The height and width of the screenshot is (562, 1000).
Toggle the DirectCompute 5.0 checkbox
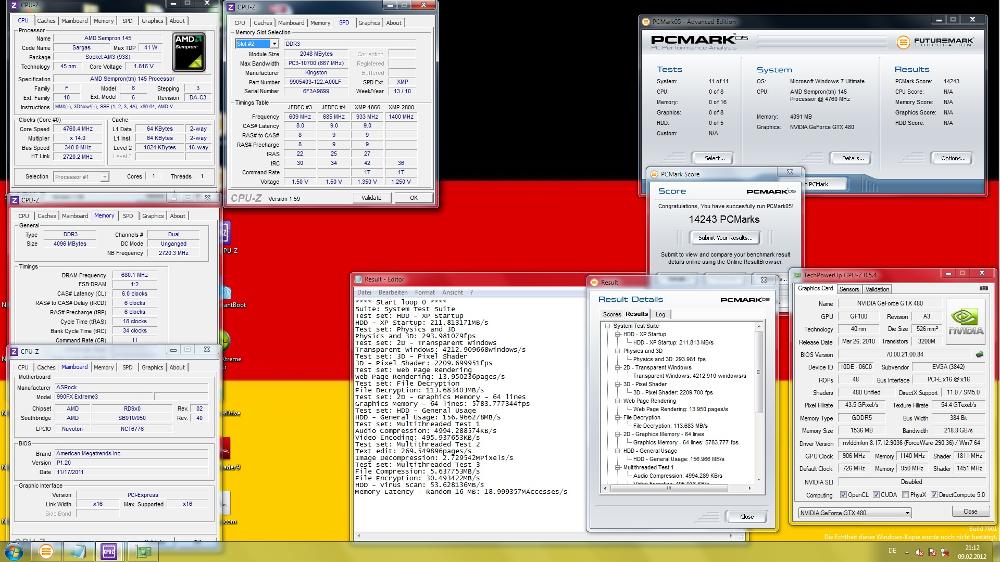click(x=934, y=494)
